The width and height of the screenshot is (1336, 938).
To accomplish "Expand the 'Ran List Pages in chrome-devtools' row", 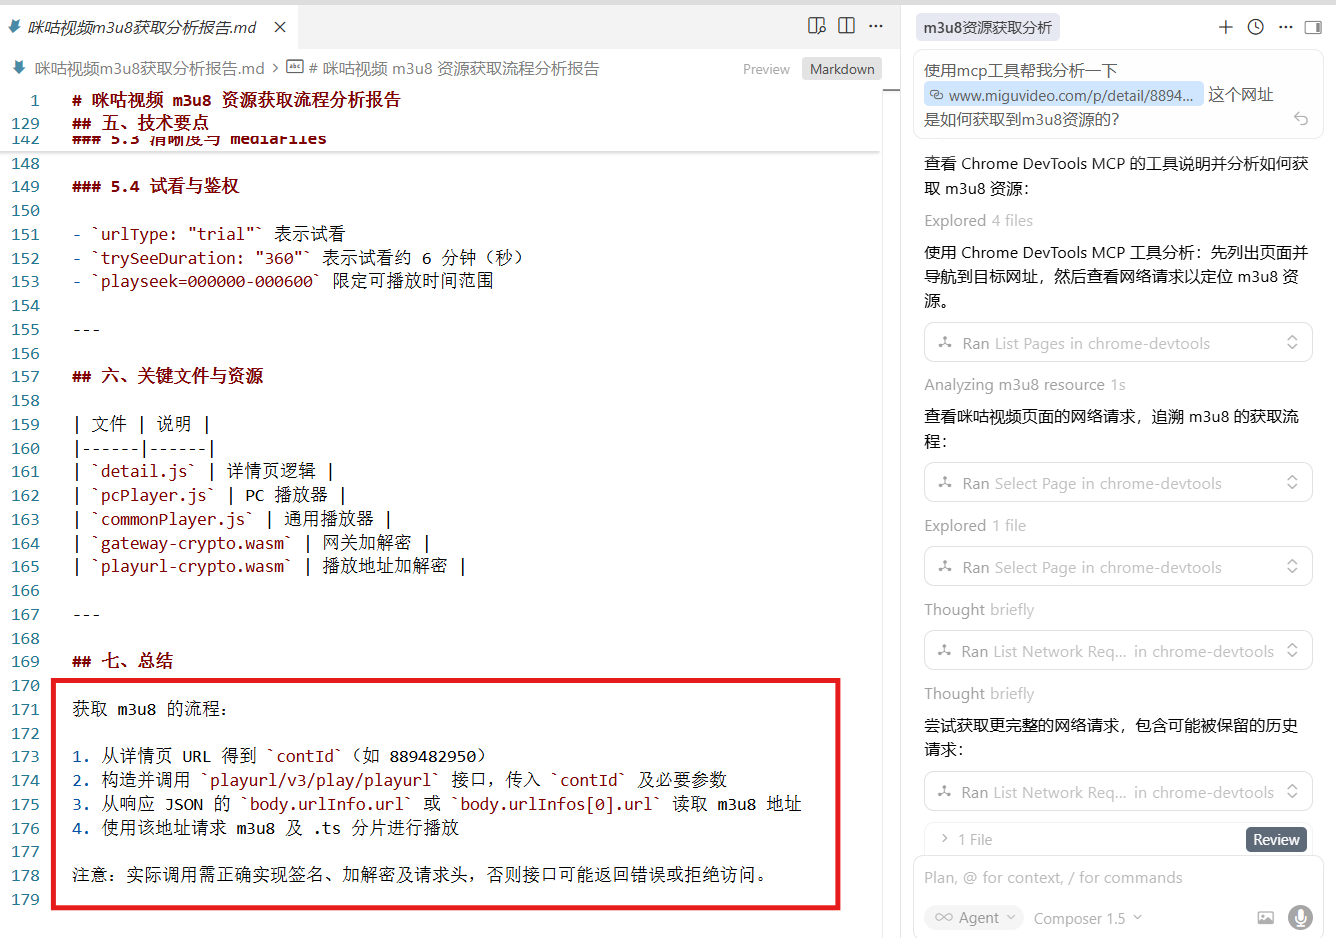I will click(1118, 343).
